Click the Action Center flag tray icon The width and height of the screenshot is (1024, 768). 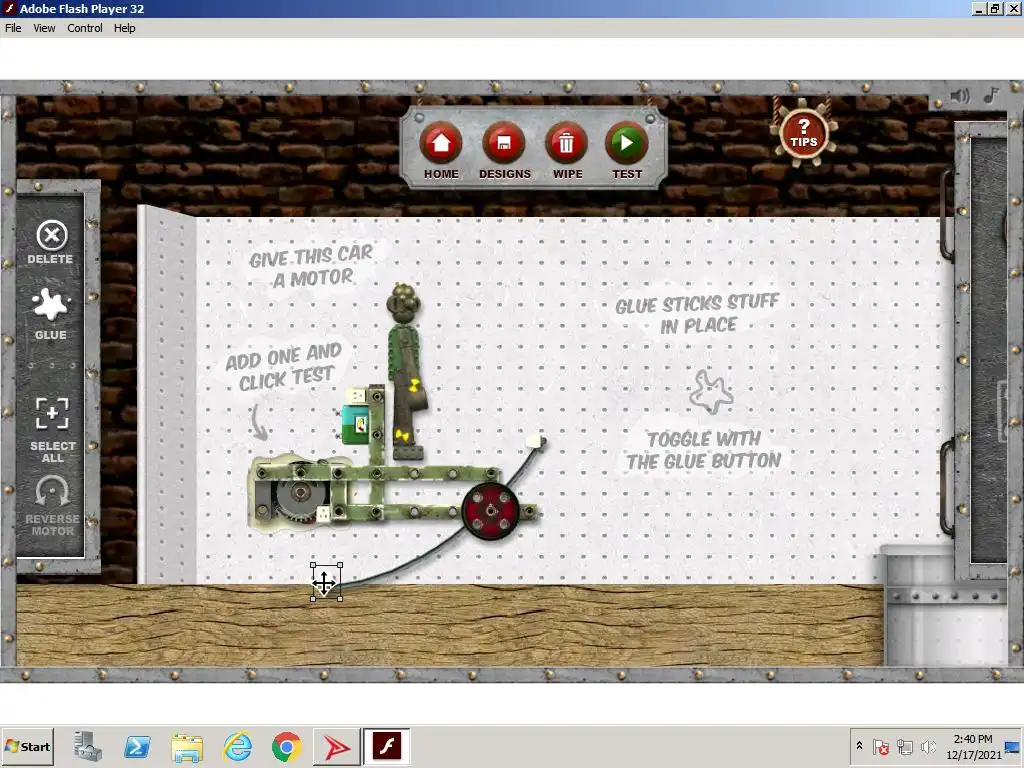coord(881,746)
